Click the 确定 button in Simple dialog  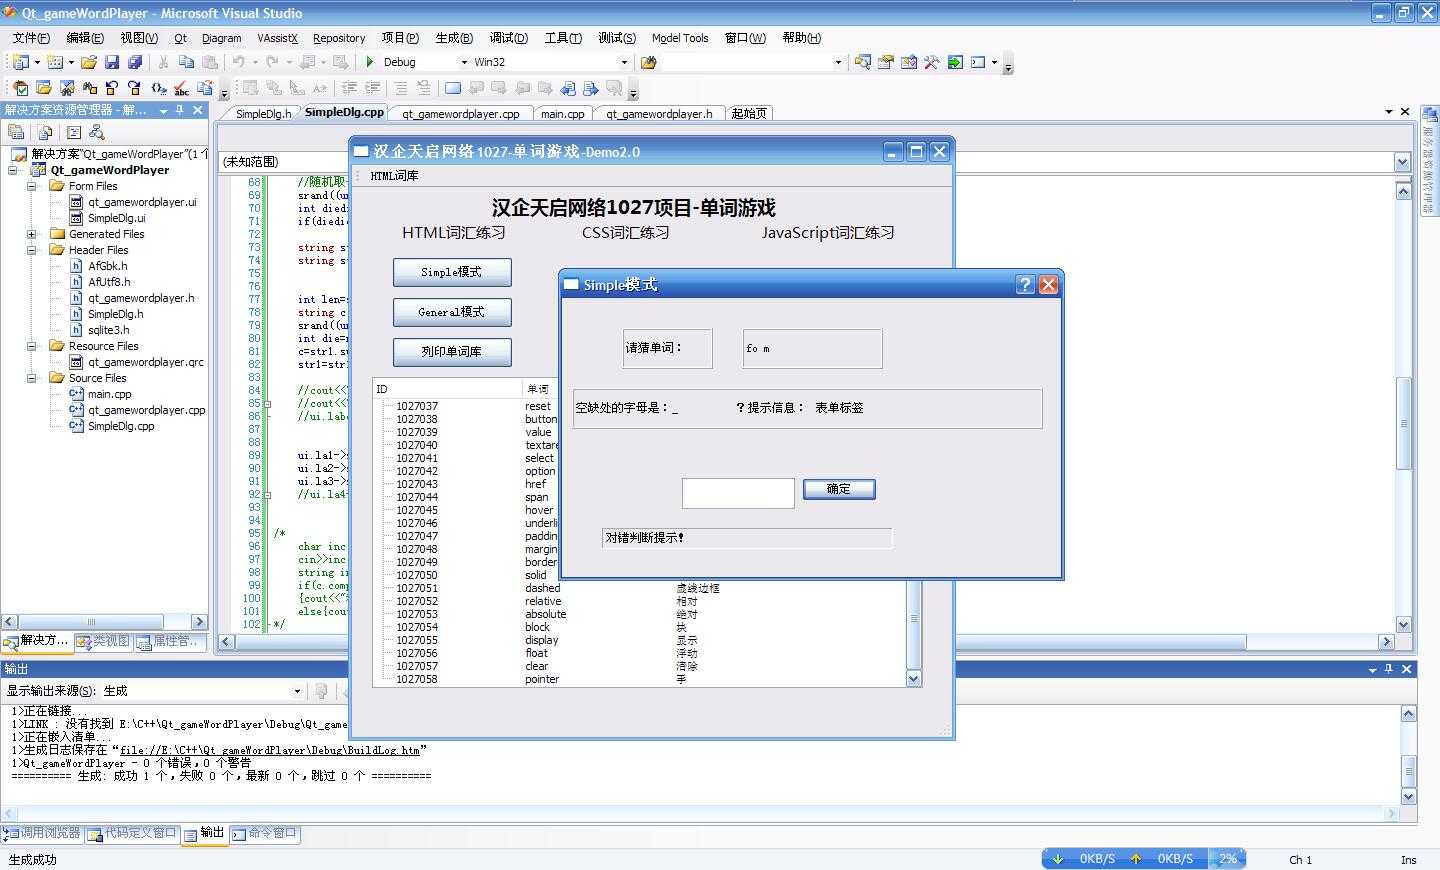pos(839,489)
